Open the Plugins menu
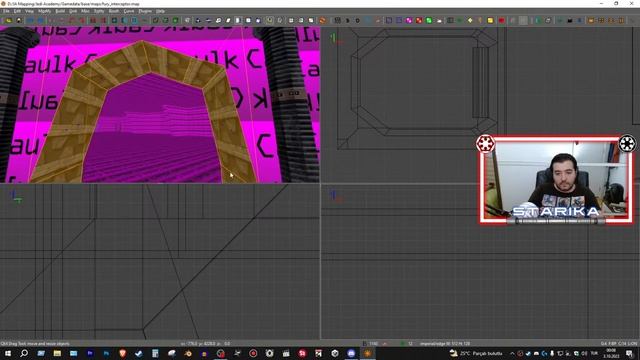Viewport: 640px width, 360px height. point(145,11)
